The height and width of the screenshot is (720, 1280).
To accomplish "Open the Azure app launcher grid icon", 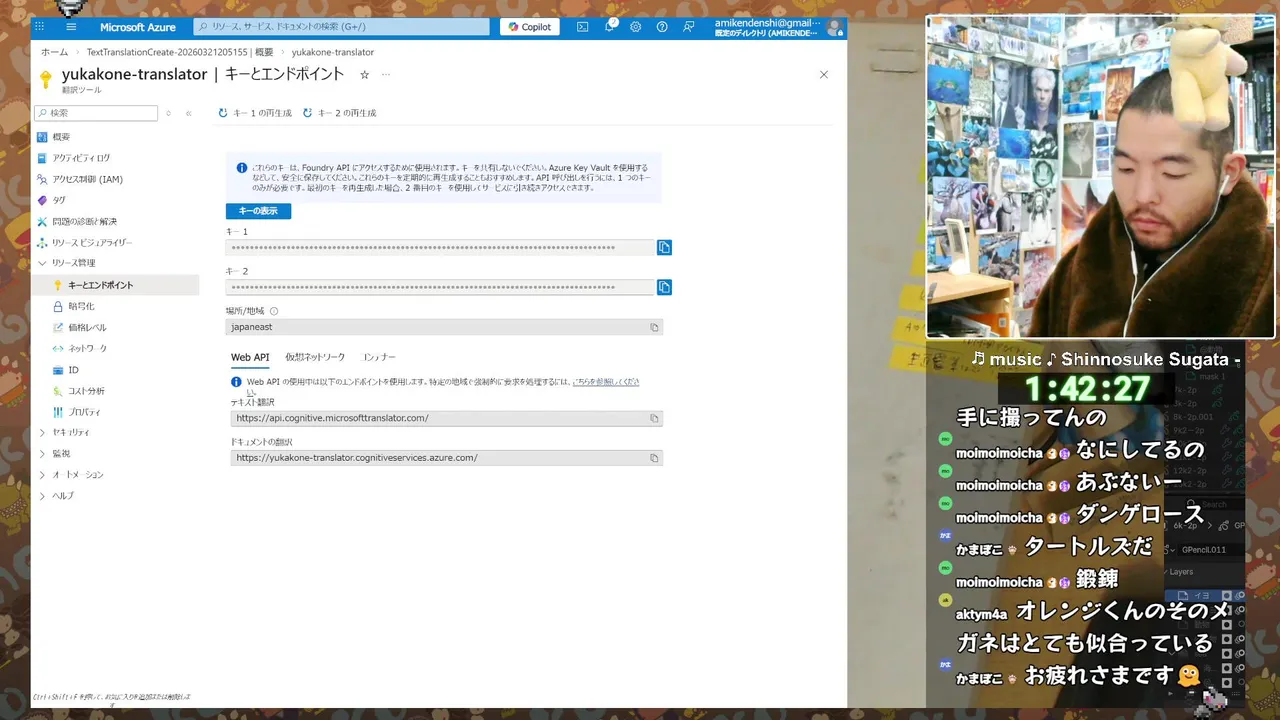I will [x=40, y=27].
